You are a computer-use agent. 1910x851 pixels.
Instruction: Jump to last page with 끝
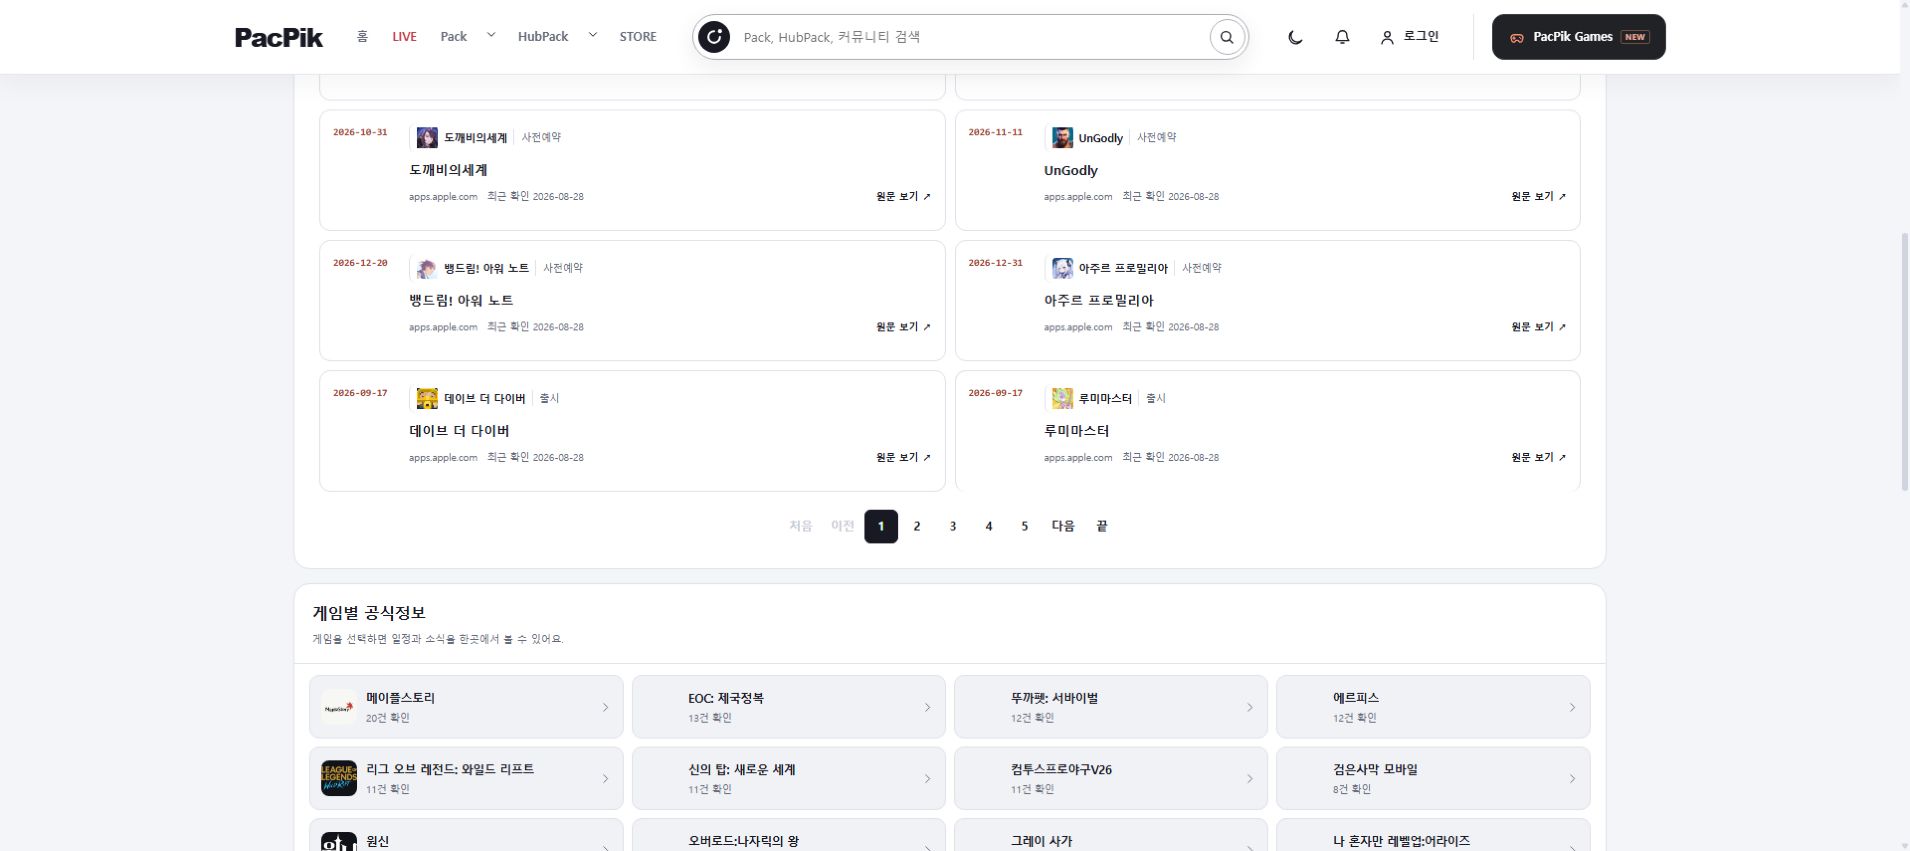[x=1101, y=526]
